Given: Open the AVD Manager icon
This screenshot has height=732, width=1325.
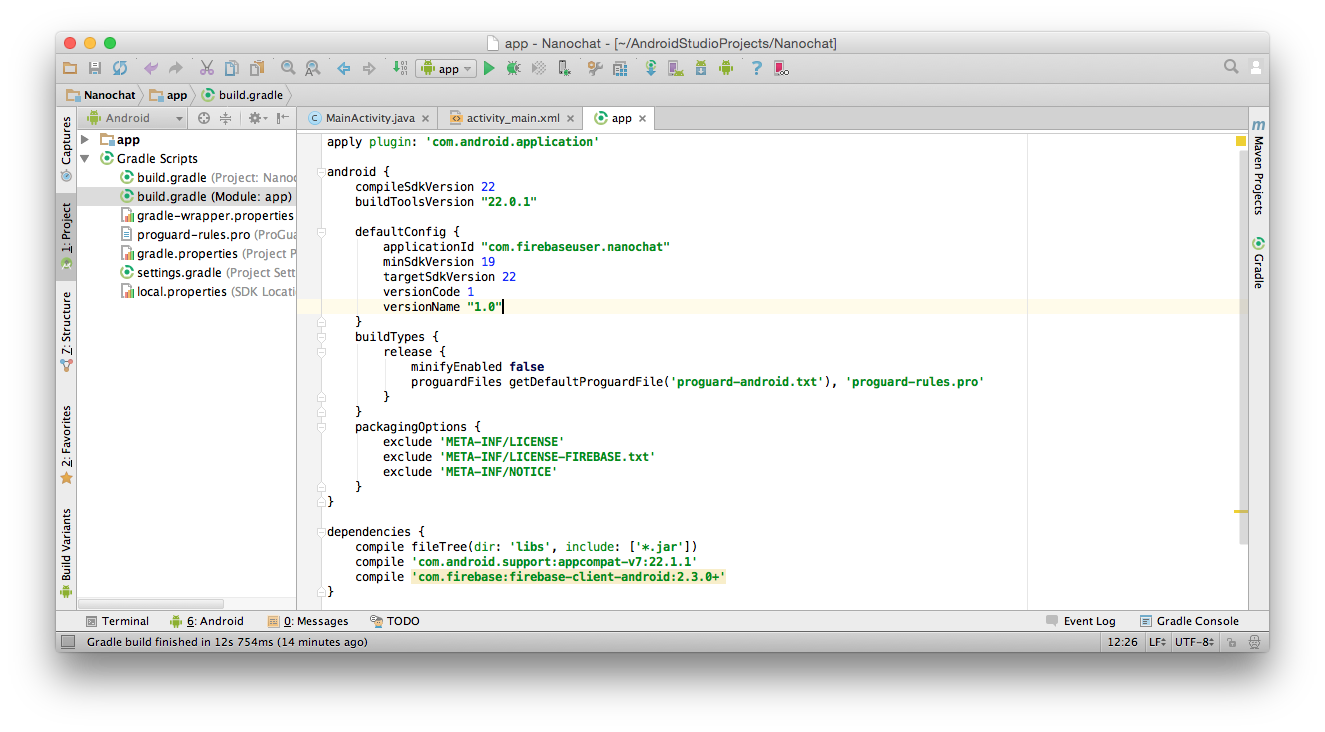Looking at the screenshot, I should tap(676, 68).
